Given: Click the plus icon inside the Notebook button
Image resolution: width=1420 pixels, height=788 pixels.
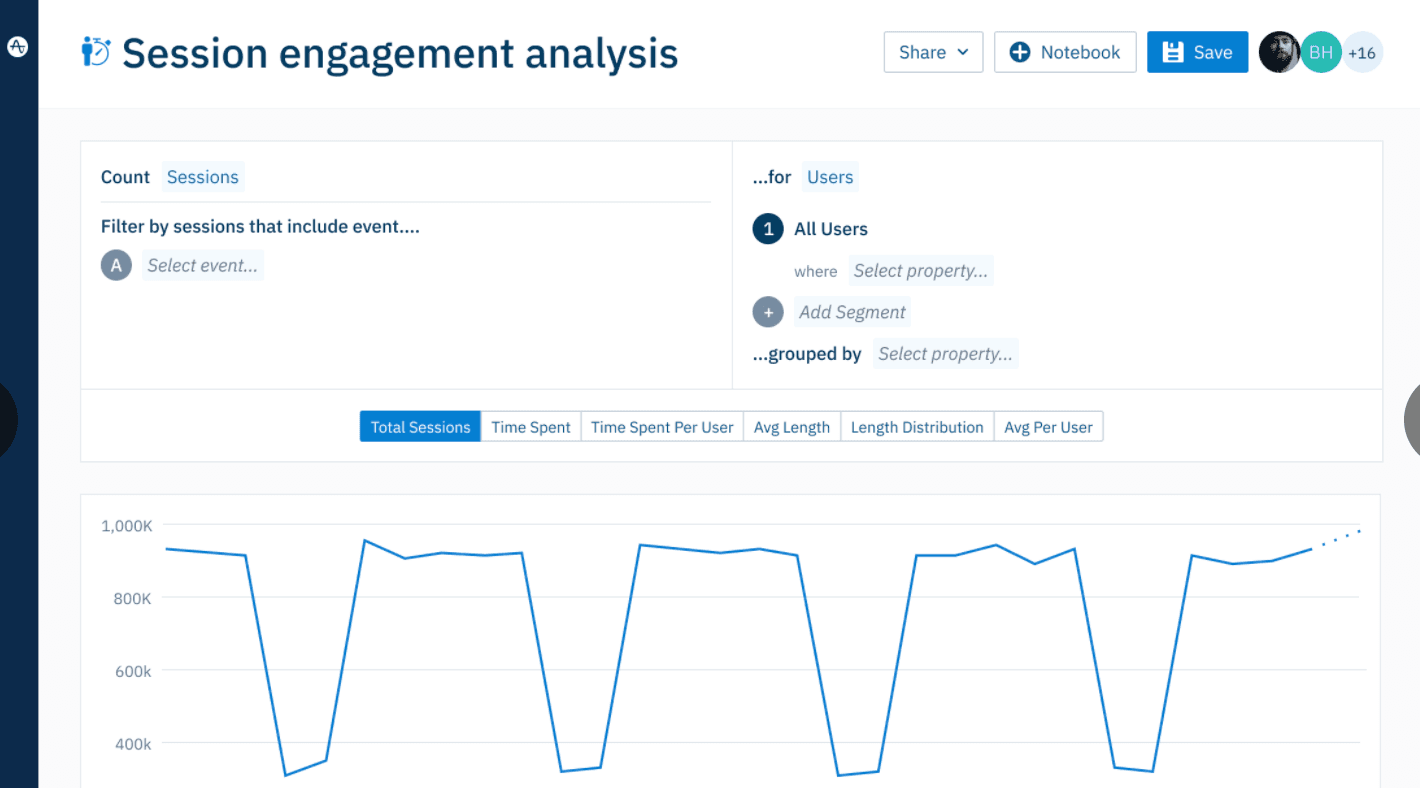Looking at the screenshot, I should click(1020, 52).
